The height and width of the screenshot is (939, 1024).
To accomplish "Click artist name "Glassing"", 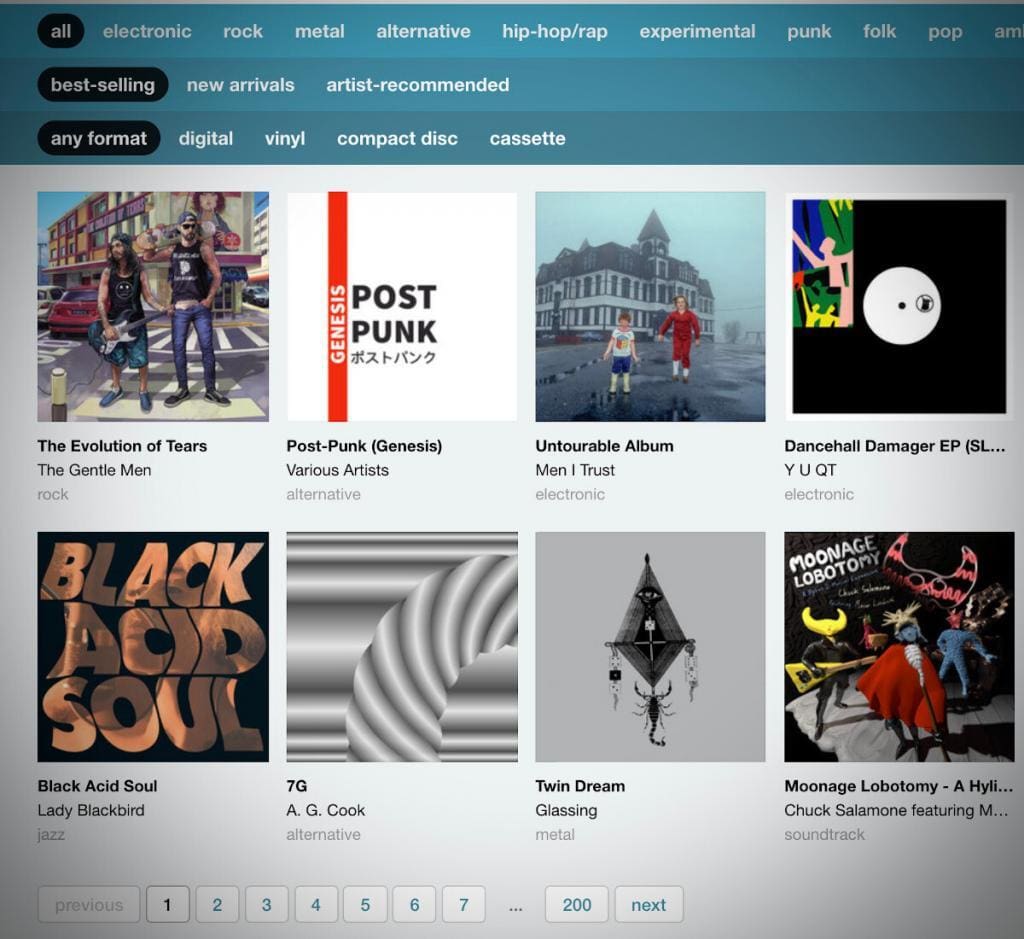I will pyautogui.click(x=566, y=810).
